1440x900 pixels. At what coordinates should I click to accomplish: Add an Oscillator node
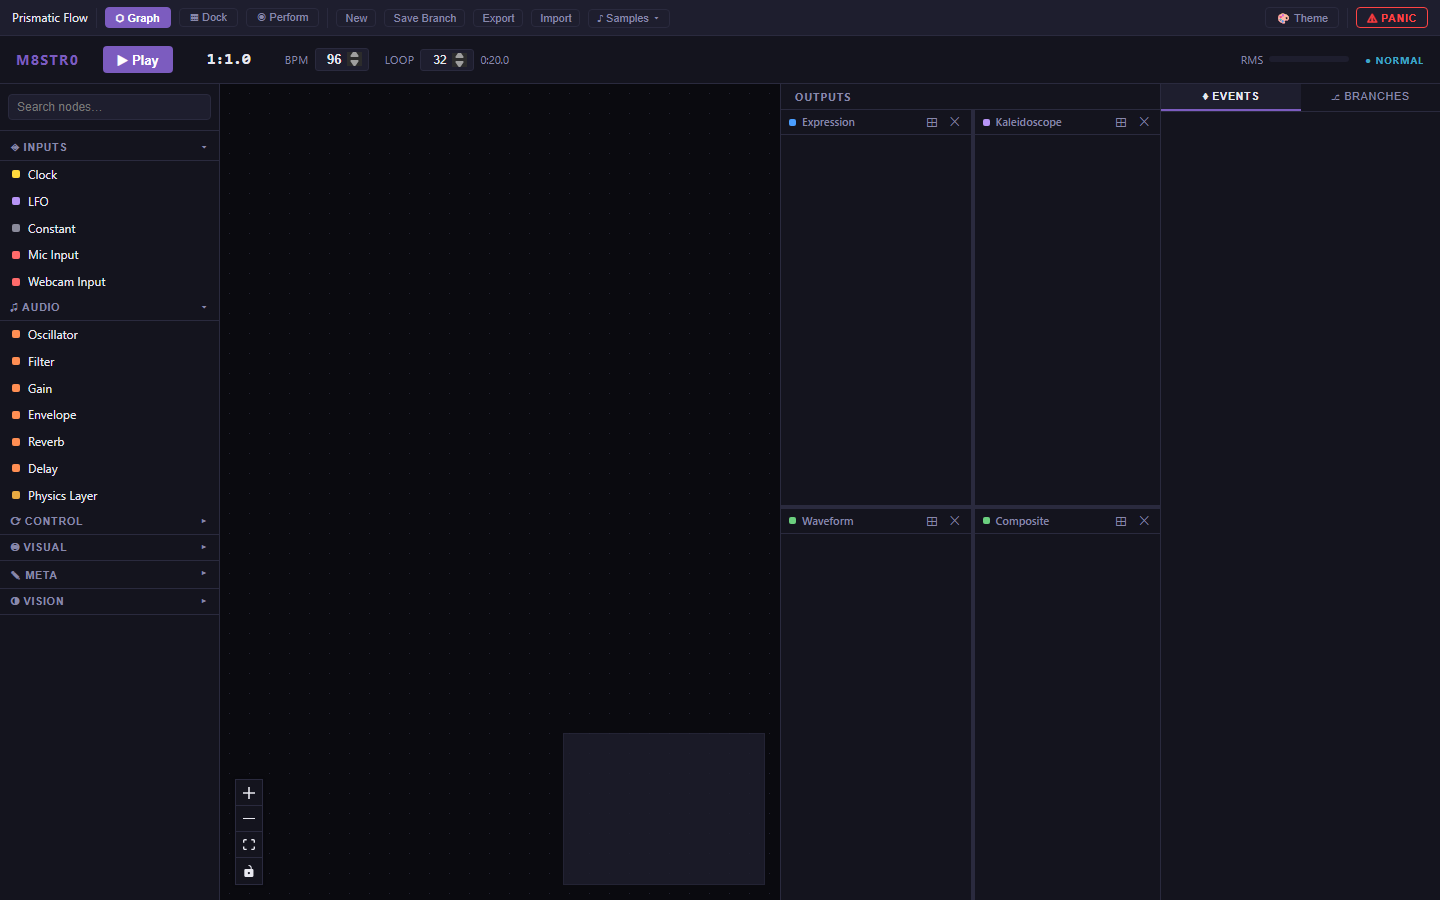pos(109,335)
